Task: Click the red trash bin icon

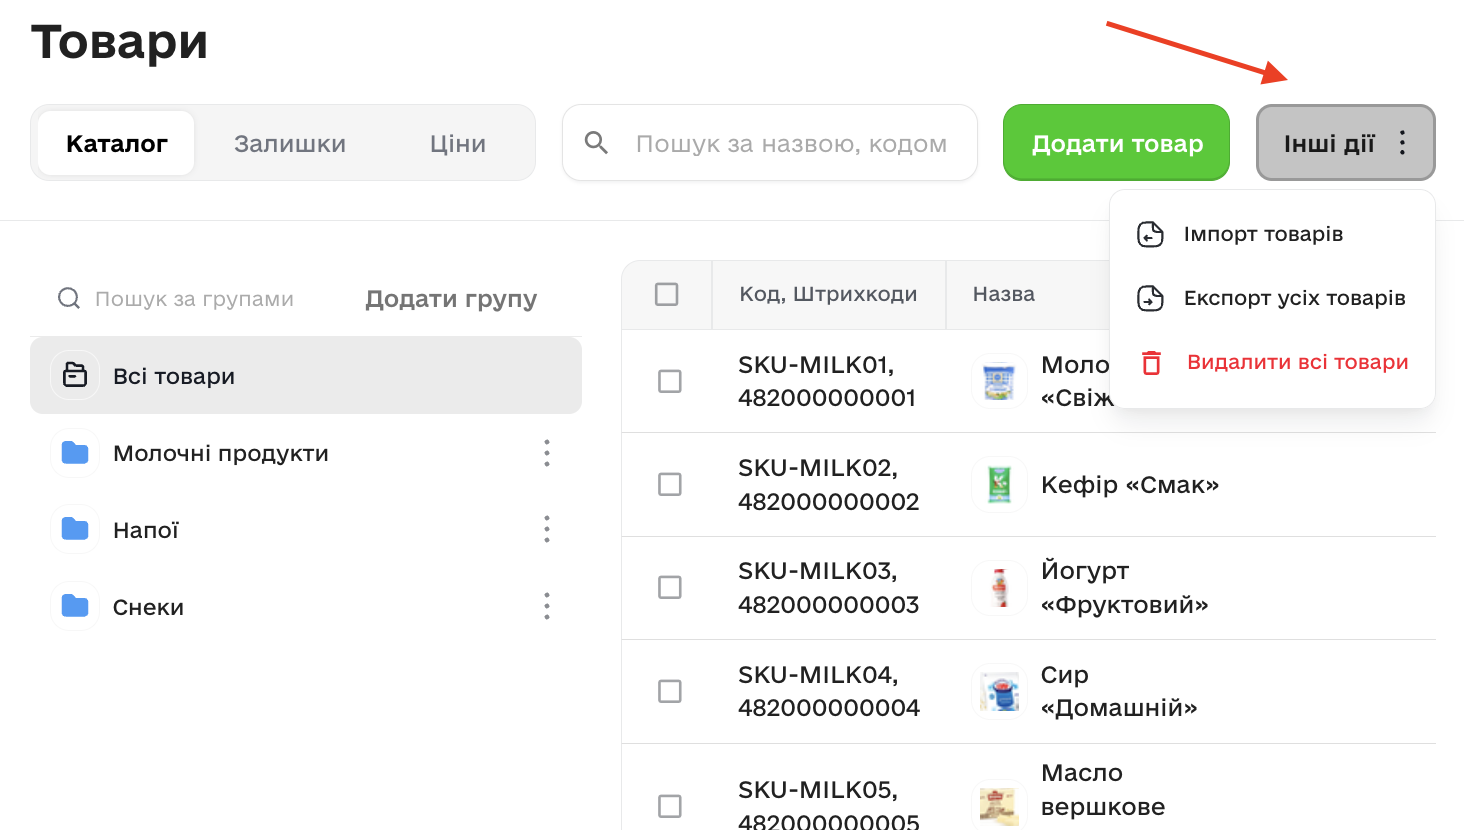Action: click(1151, 363)
